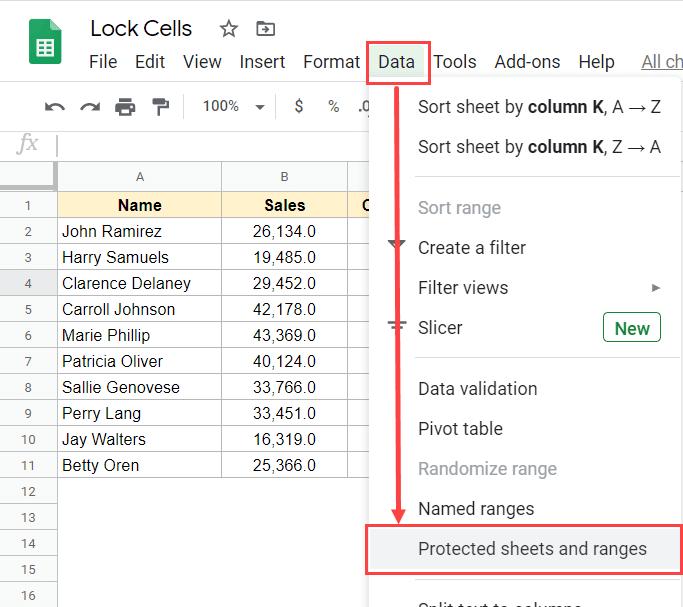Select row 12 header

[x=28, y=491]
